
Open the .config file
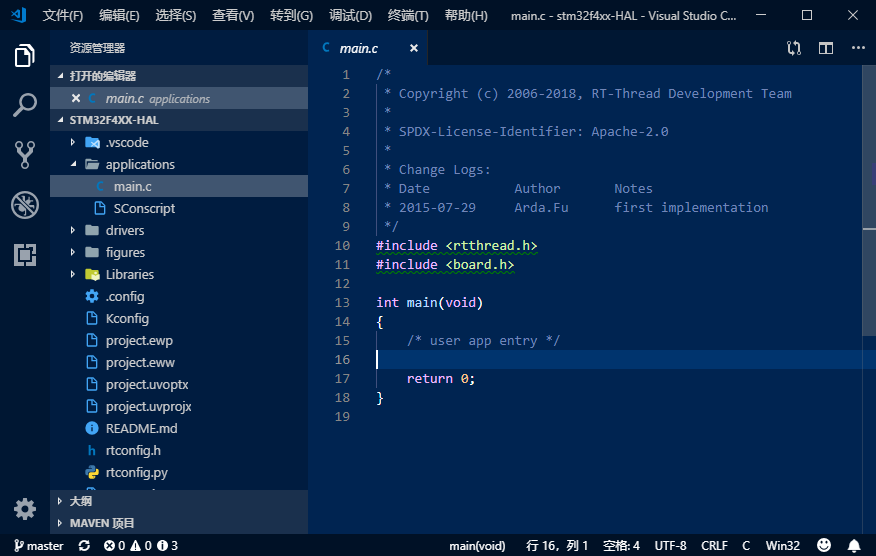click(x=179, y=296)
